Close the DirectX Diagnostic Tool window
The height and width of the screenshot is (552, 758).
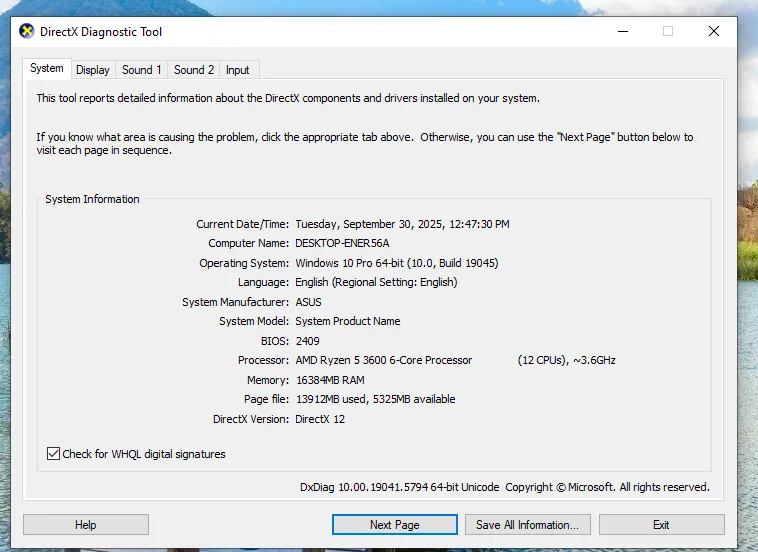click(713, 31)
